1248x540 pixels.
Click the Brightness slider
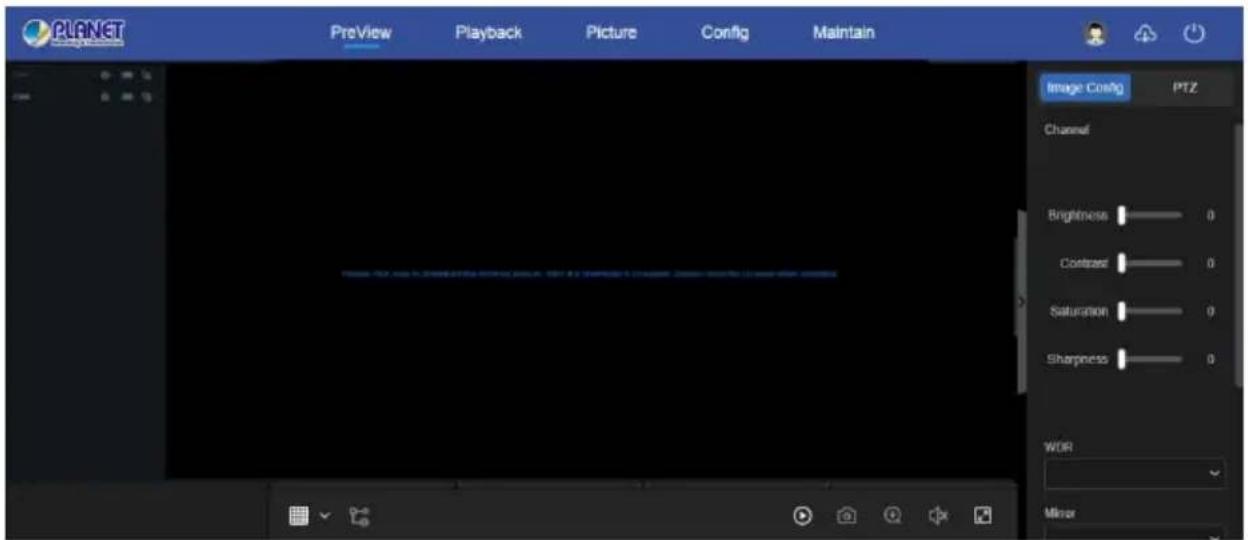(x=1150, y=214)
